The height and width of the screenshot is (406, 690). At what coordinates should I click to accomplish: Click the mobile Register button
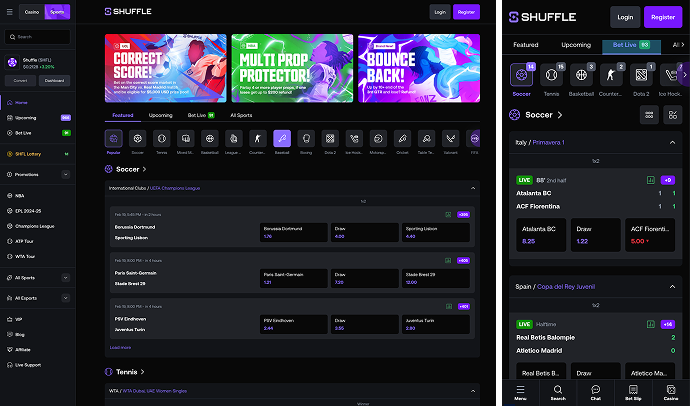pyautogui.click(x=663, y=17)
